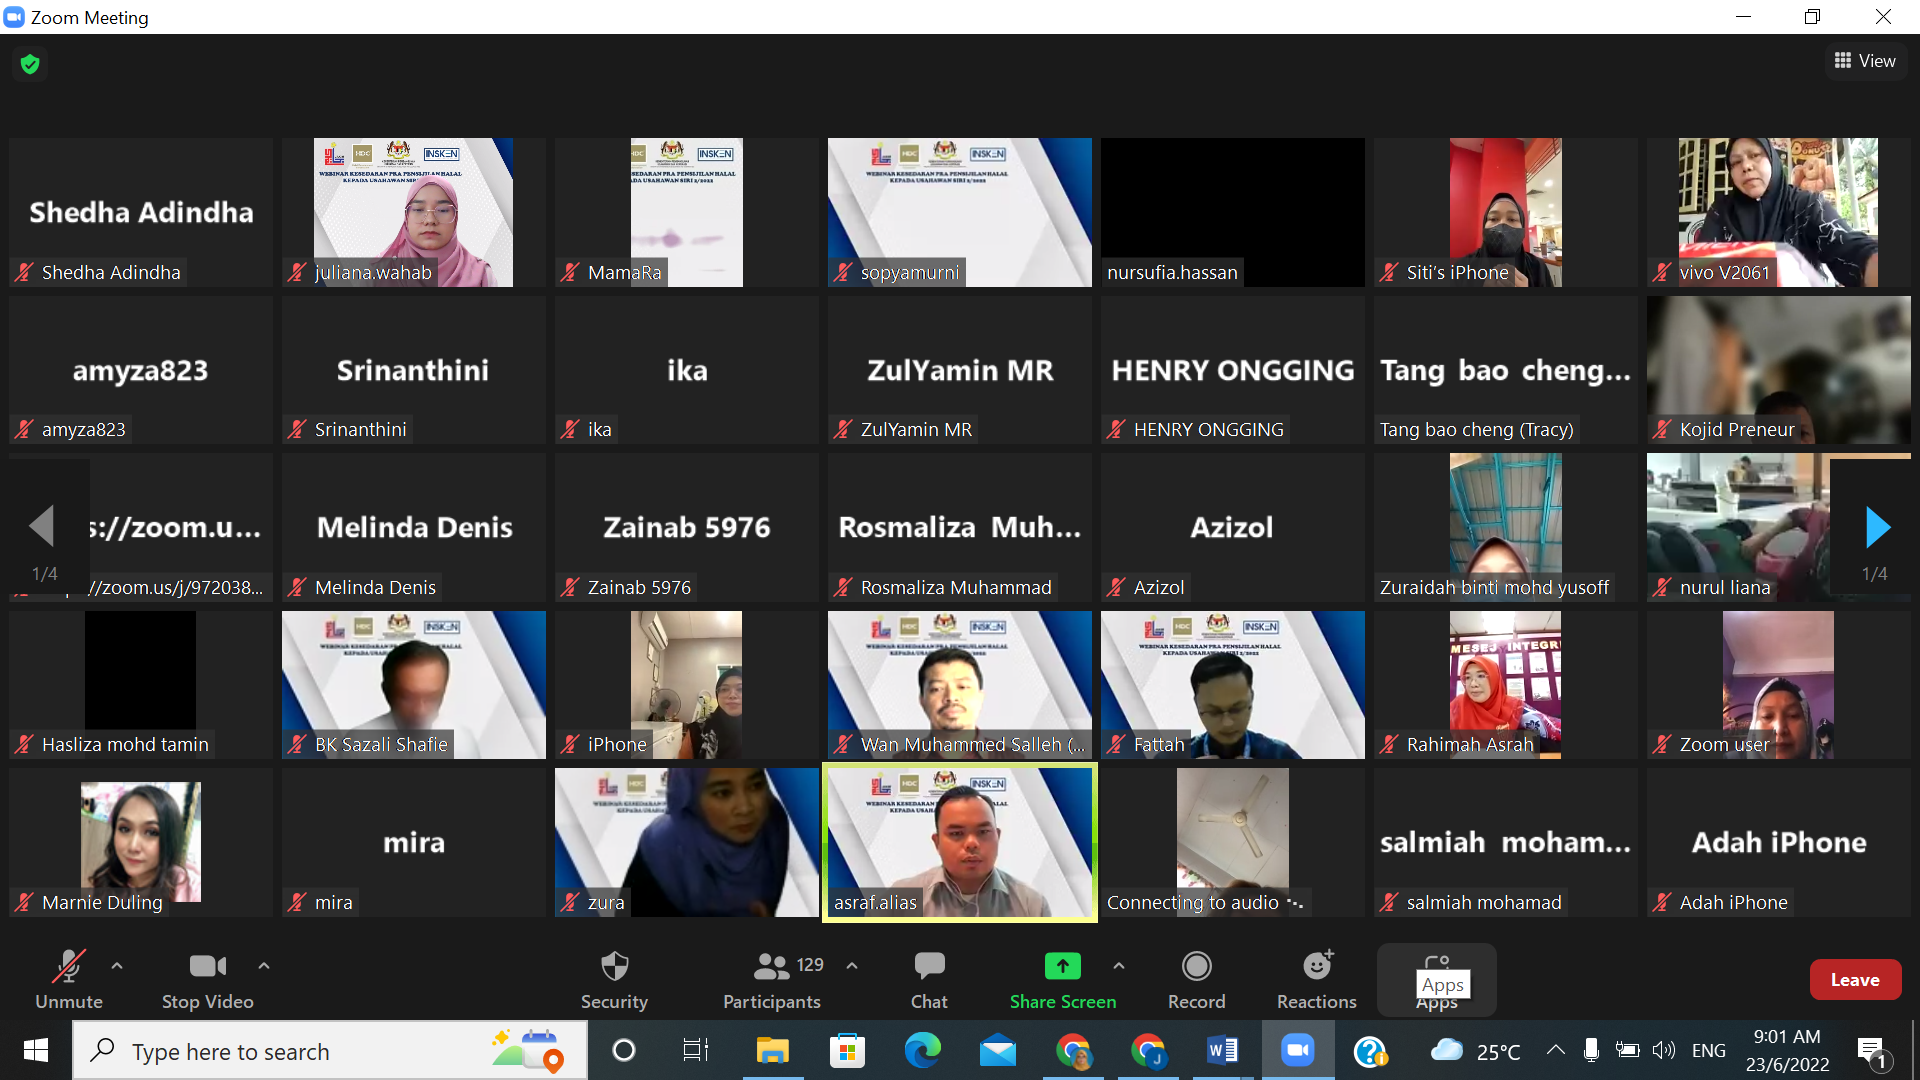Start recording with Record button
The height and width of the screenshot is (1080, 1920).
[x=1196, y=967]
